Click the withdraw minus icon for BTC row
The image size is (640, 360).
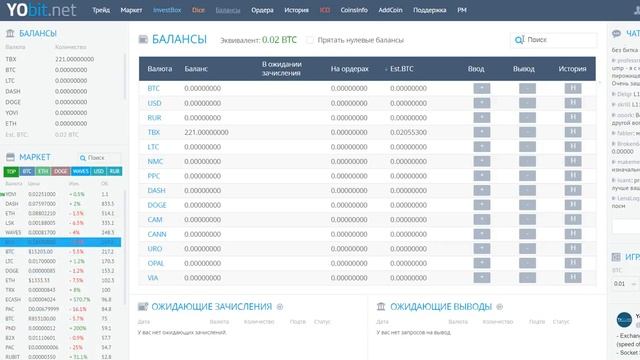pos(527,88)
